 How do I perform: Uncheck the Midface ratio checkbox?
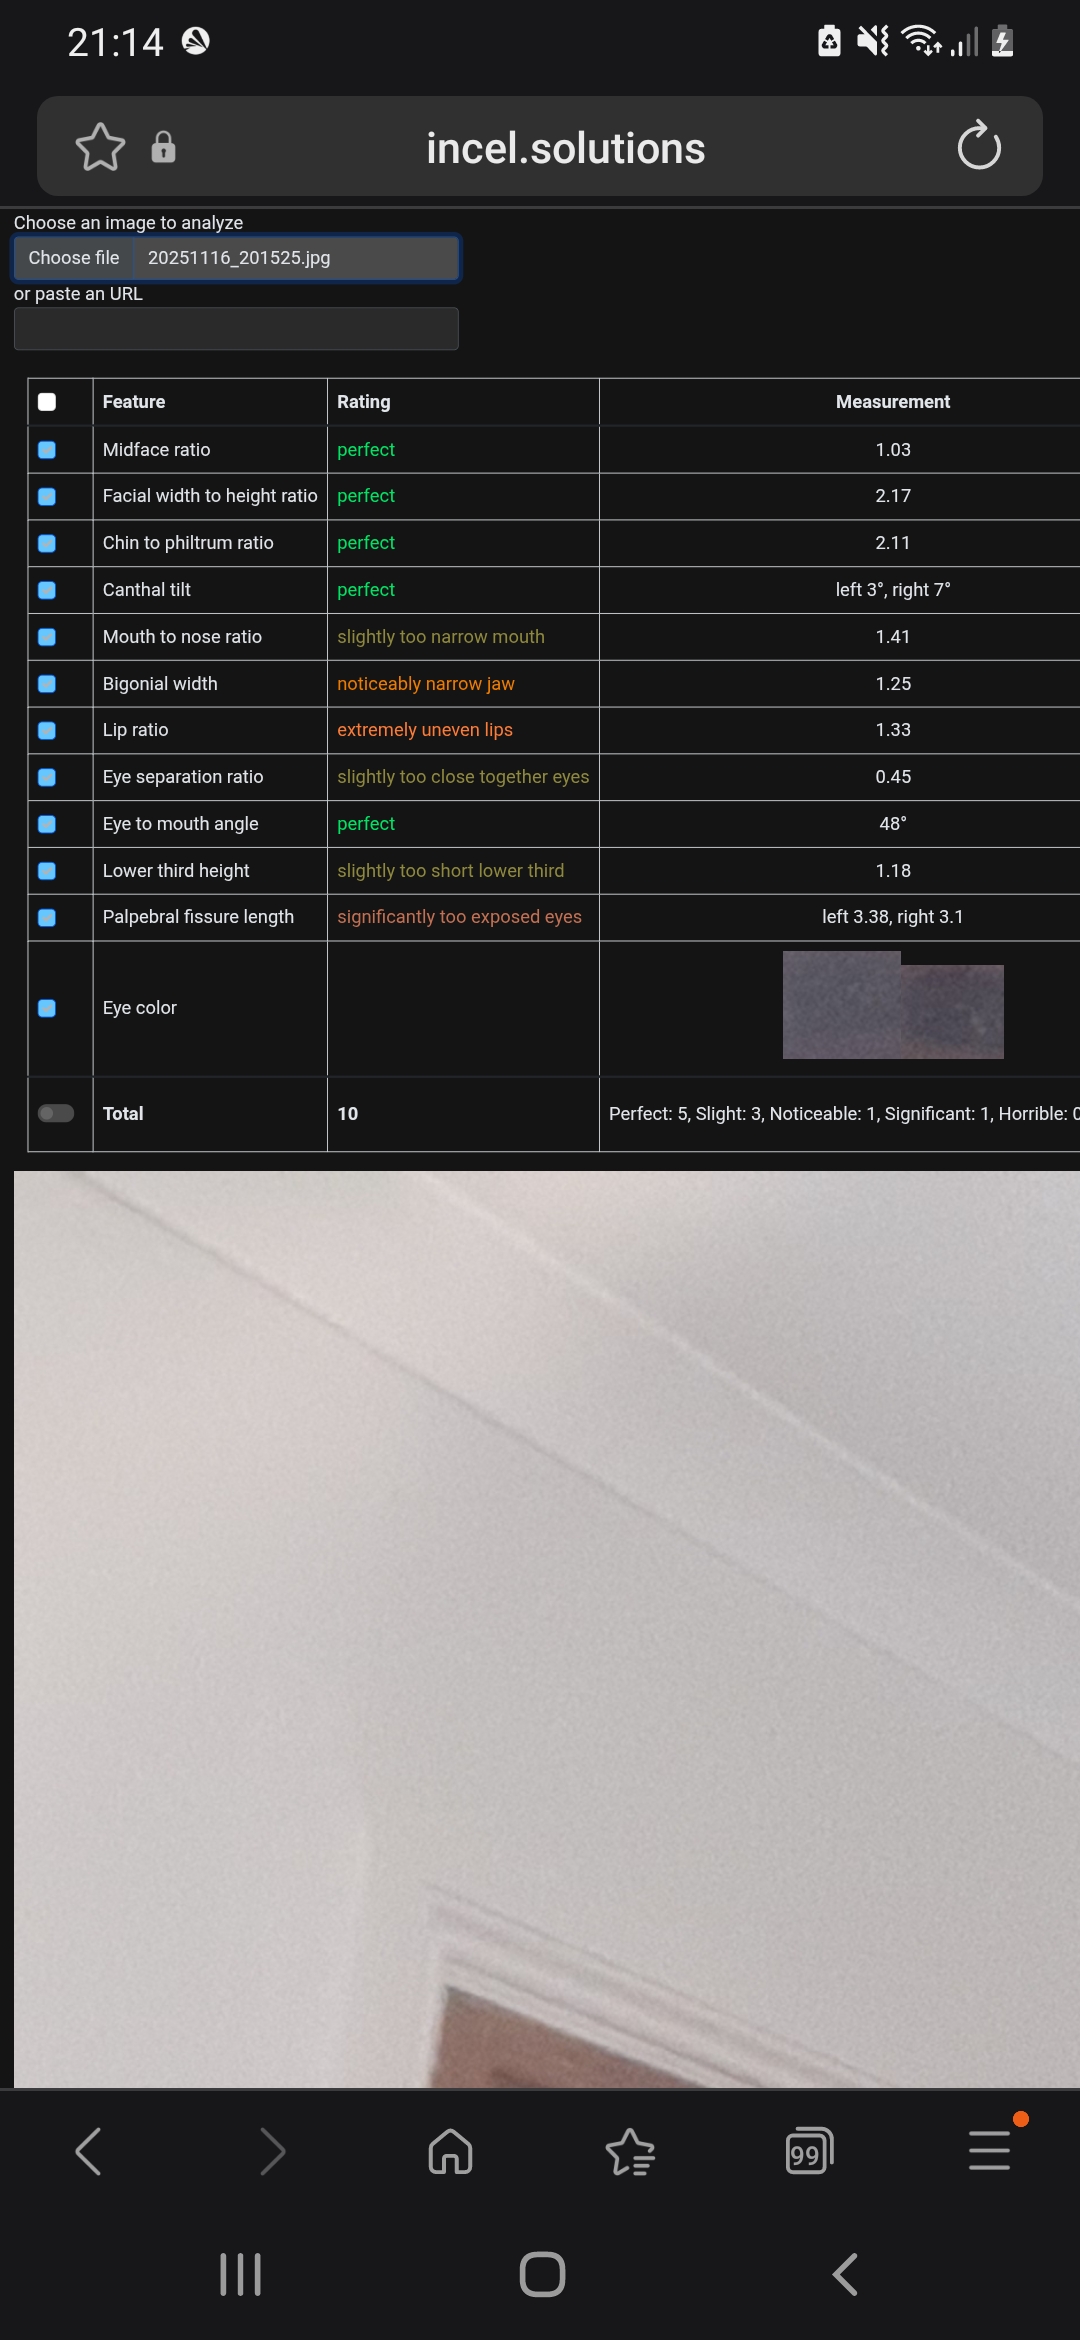pos(47,450)
